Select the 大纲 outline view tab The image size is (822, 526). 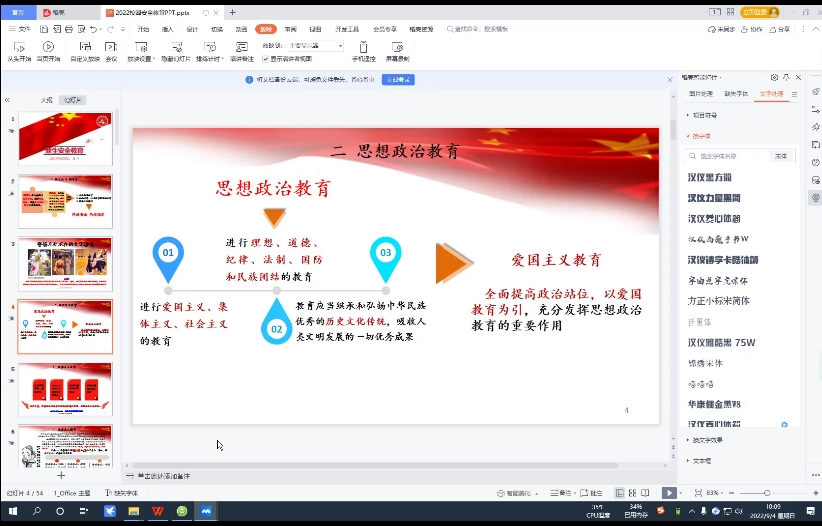47,100
